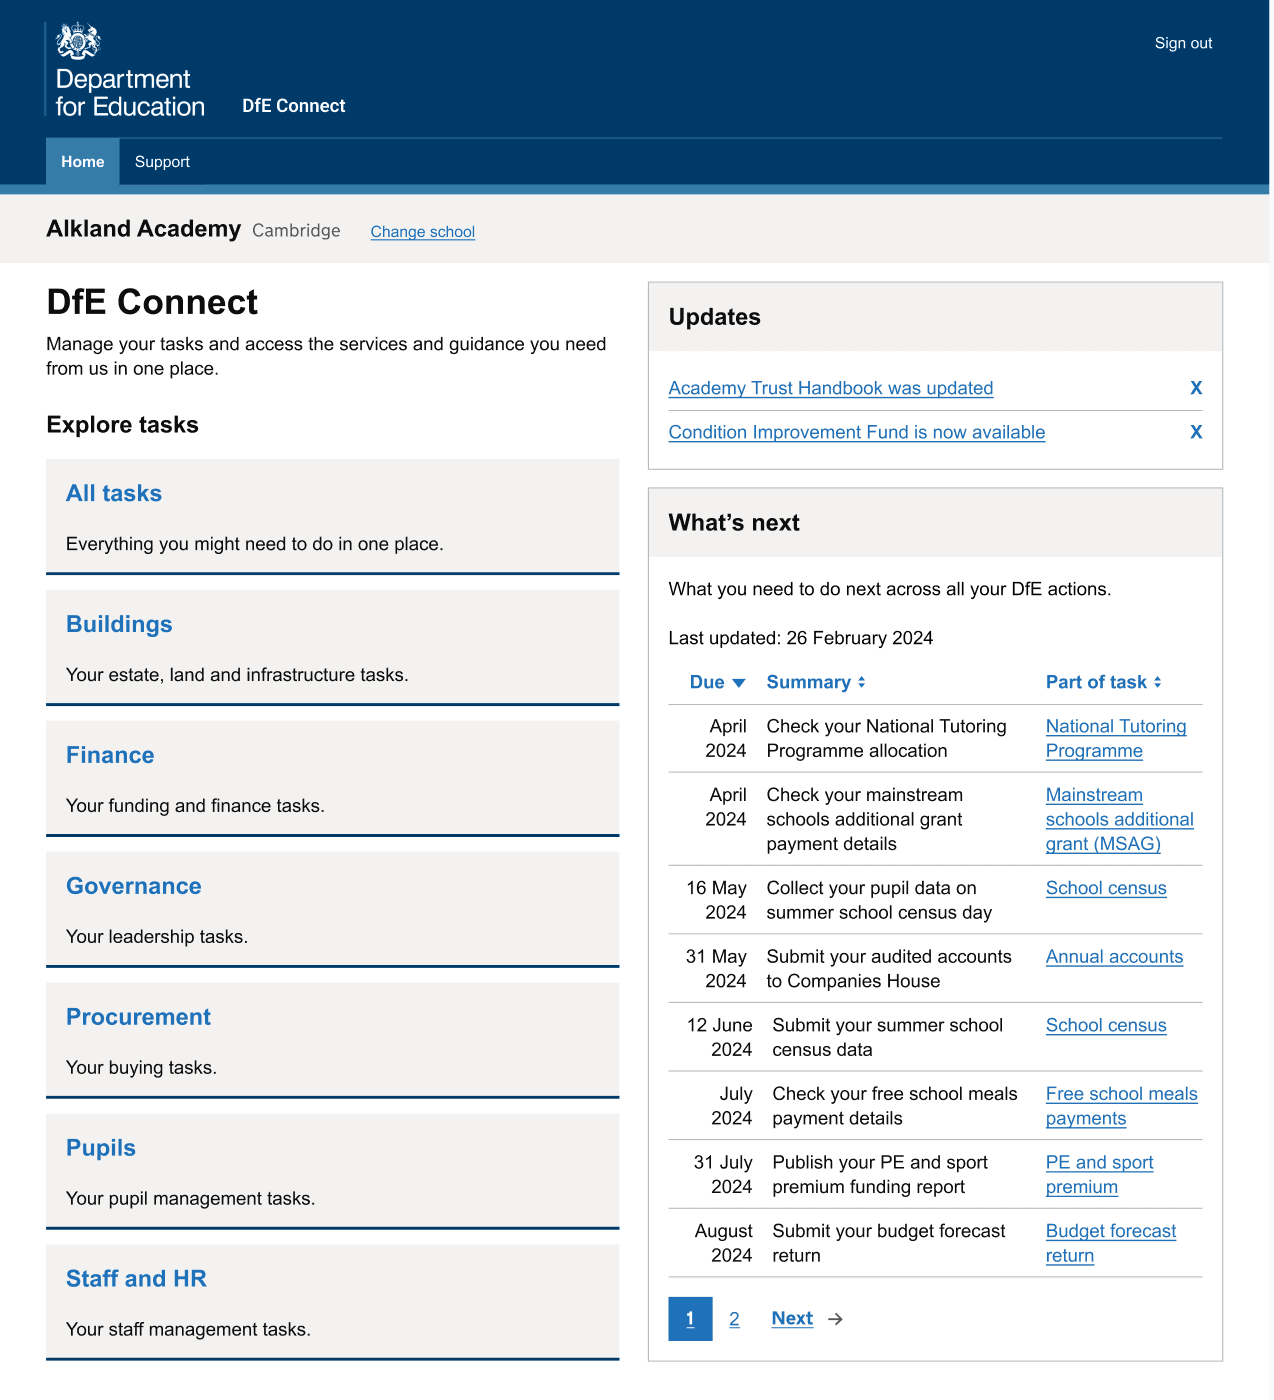The width and height of the screenshot is (1274, 1400).
Task: Click 'Check your mainstream schools additional grant payment details'
Action: coord(865,820)
